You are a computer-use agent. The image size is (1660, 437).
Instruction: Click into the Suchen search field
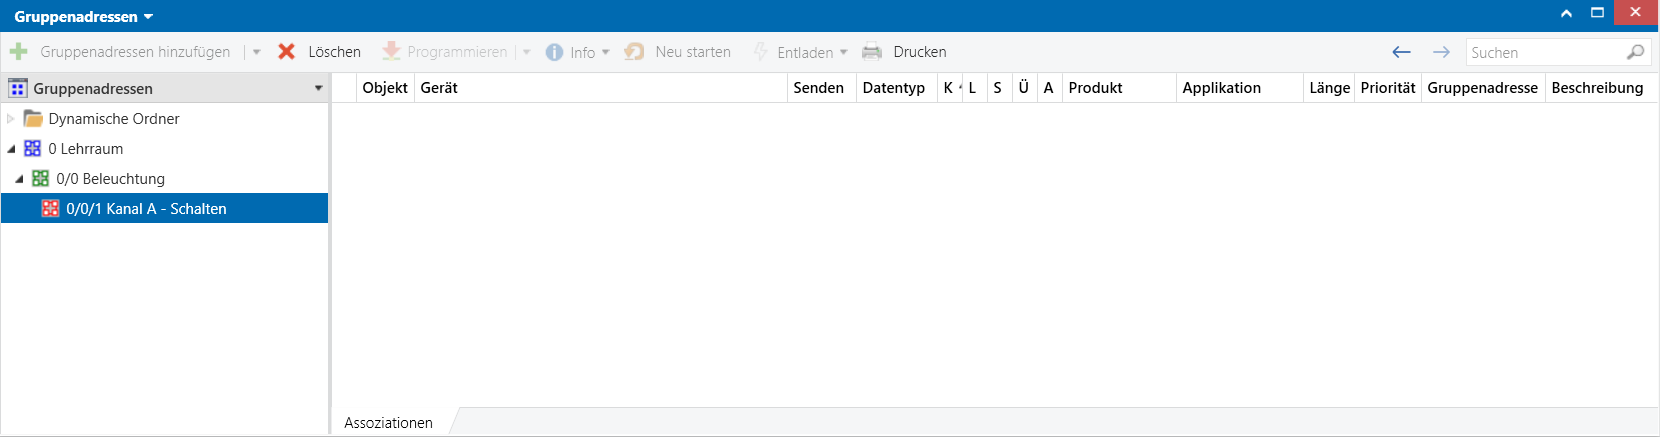click(1545, 52)
